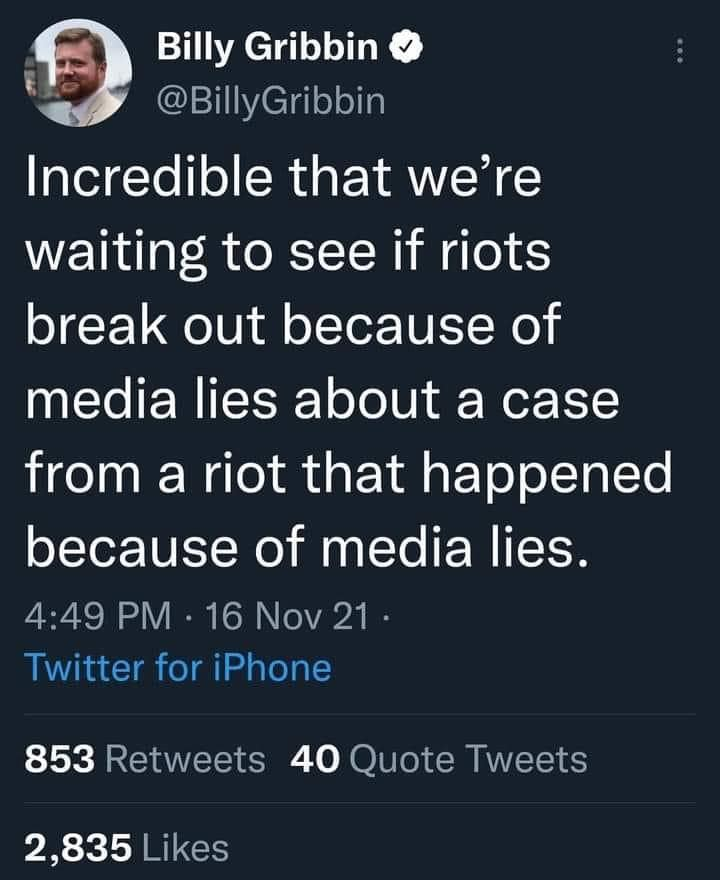Open the @BillyGribbin handle link

pos(271,100)
